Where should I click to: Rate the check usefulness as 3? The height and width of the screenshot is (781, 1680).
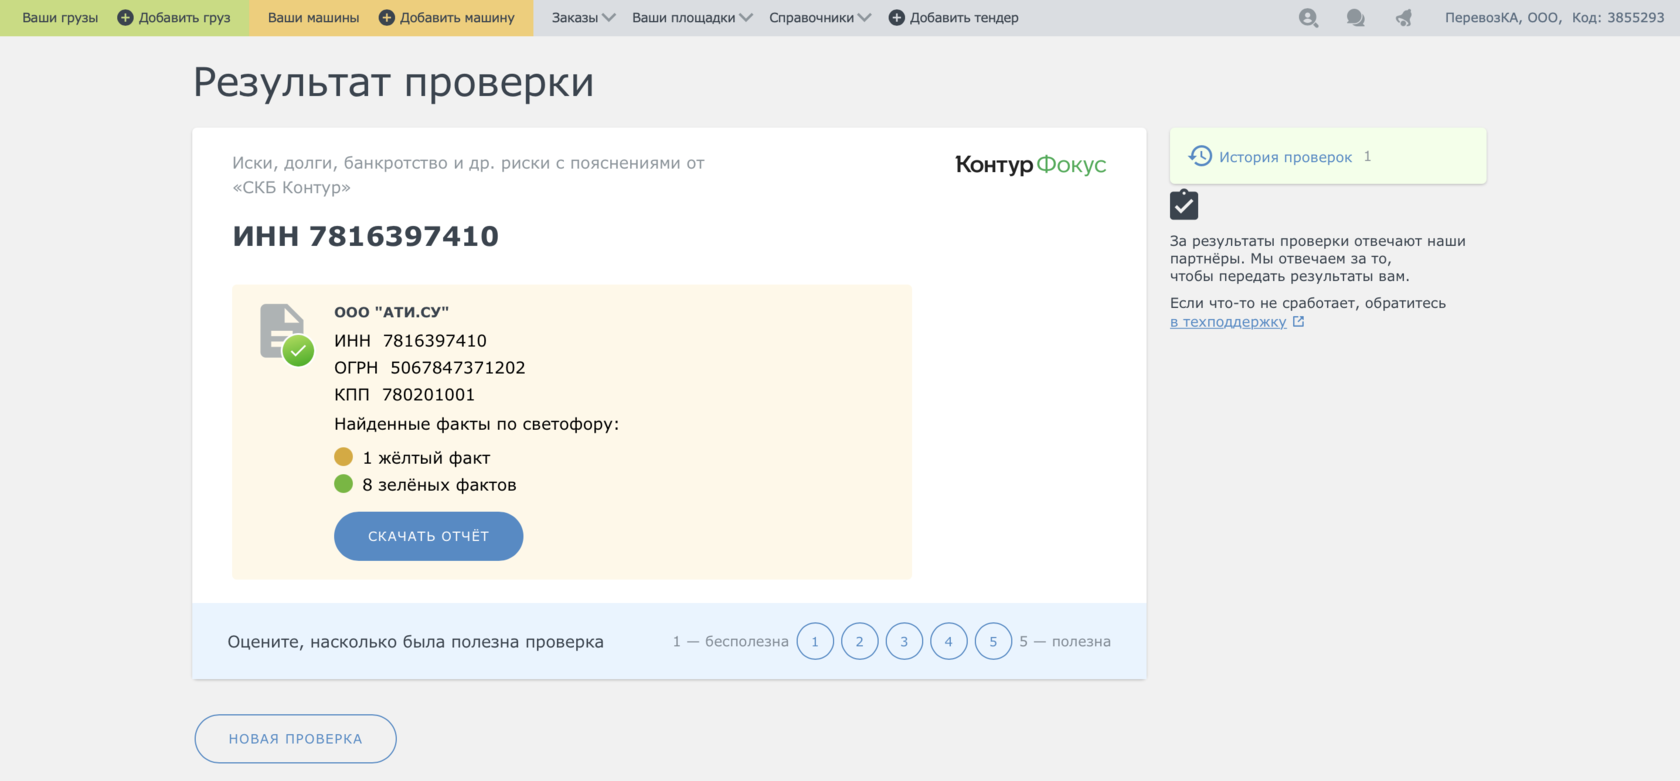904,641
